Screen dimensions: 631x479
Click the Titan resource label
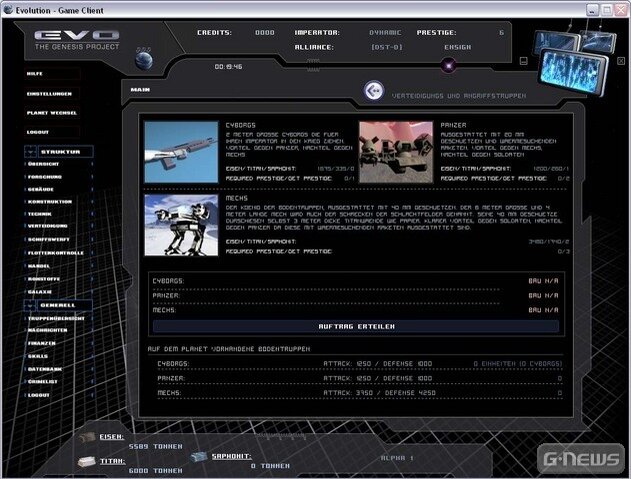pyautogui.click(x=113, y=461)
